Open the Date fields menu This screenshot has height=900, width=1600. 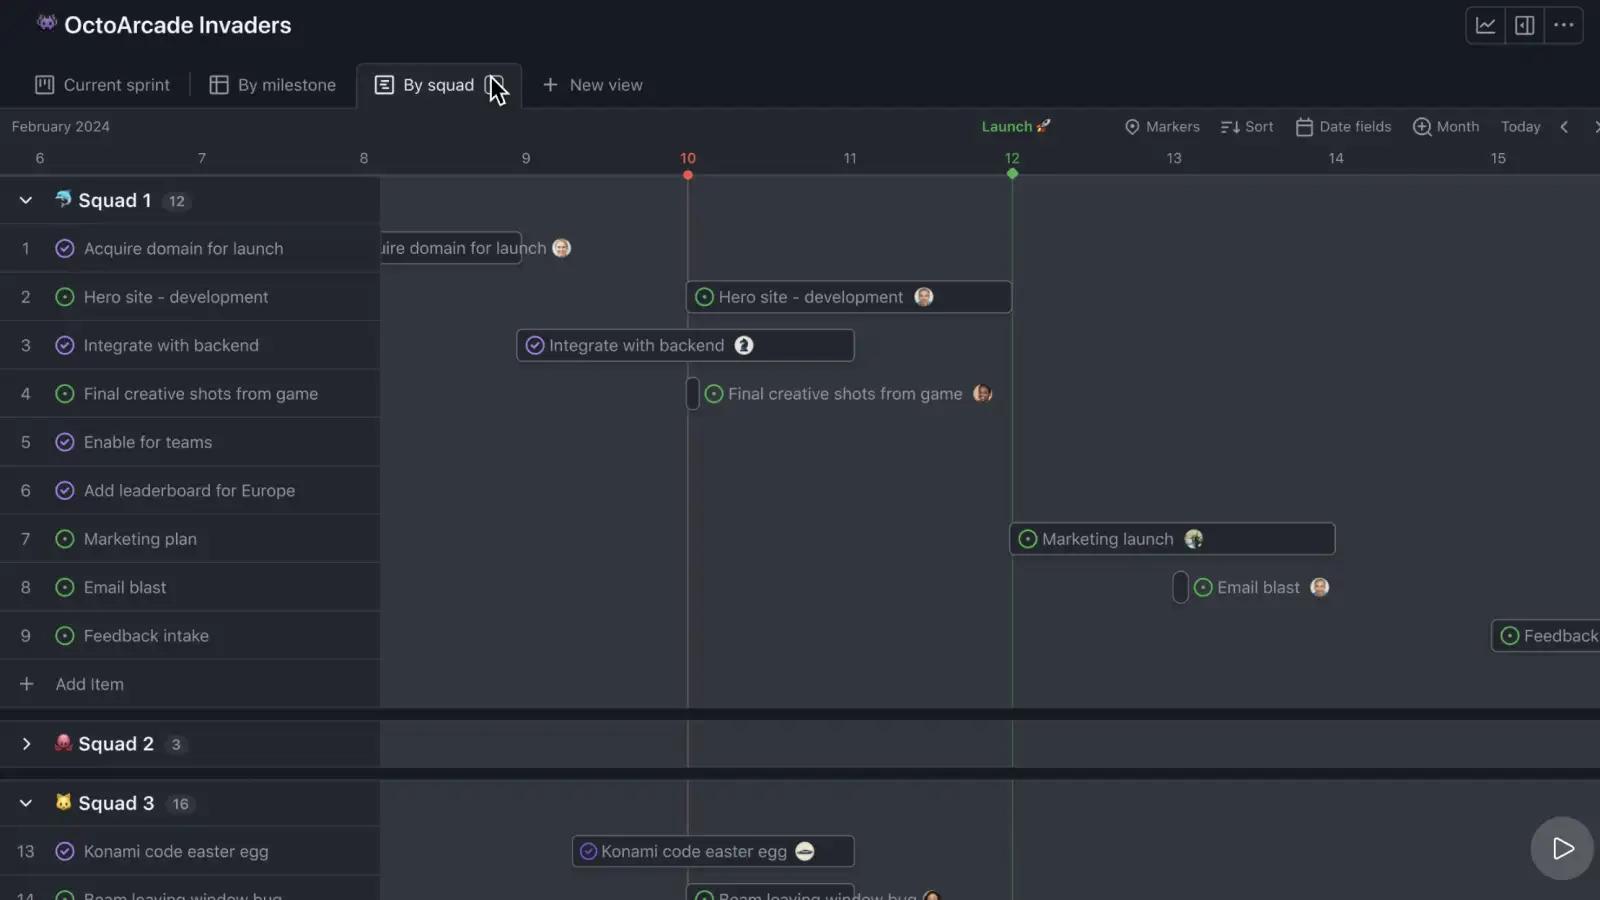tap(1343, 127)
